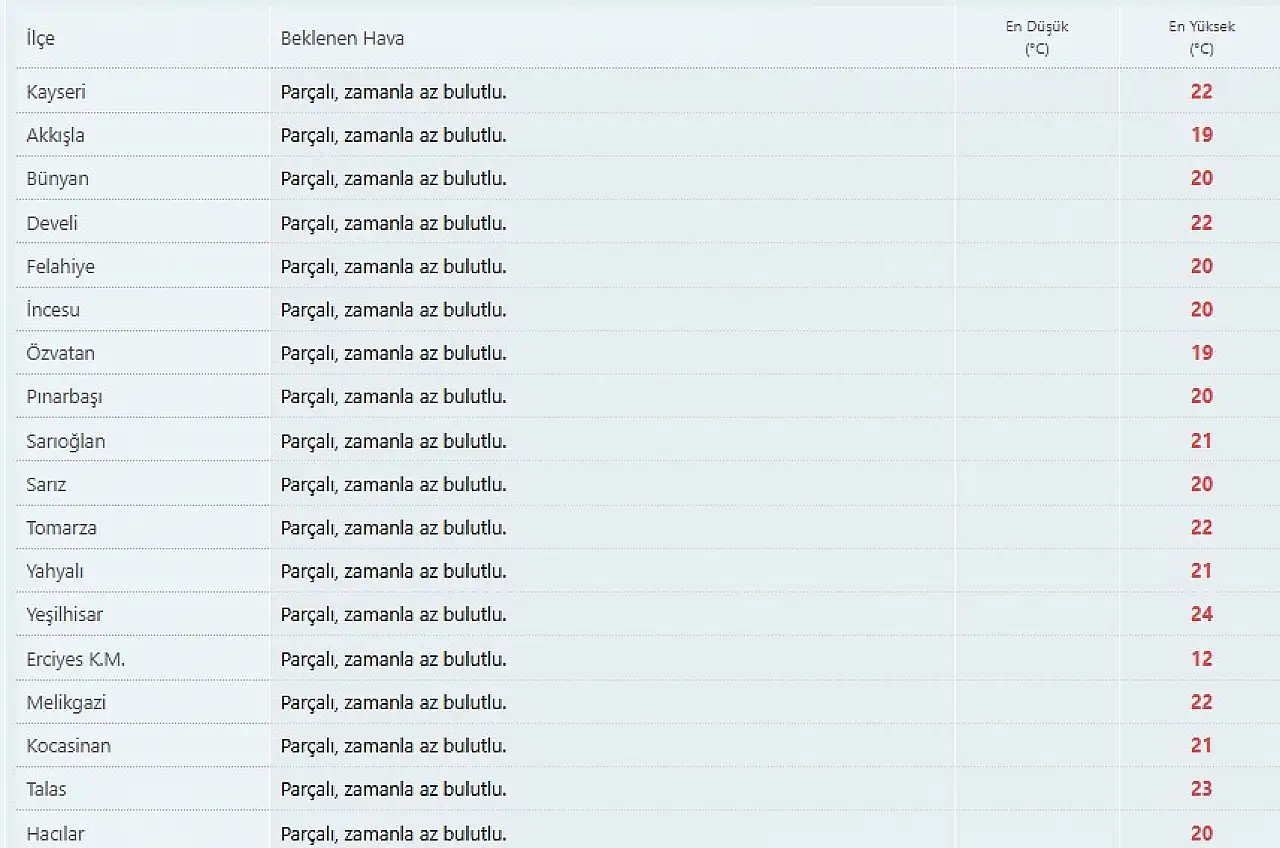
Task: Click Talas high temperature value 23
Action: click(1201, 789)
